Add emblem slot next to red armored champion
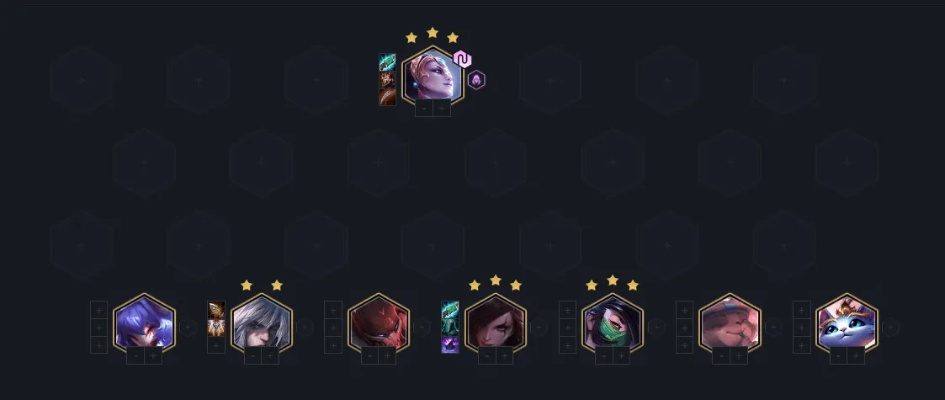This screenshot has height=400, width=945. 422,328
